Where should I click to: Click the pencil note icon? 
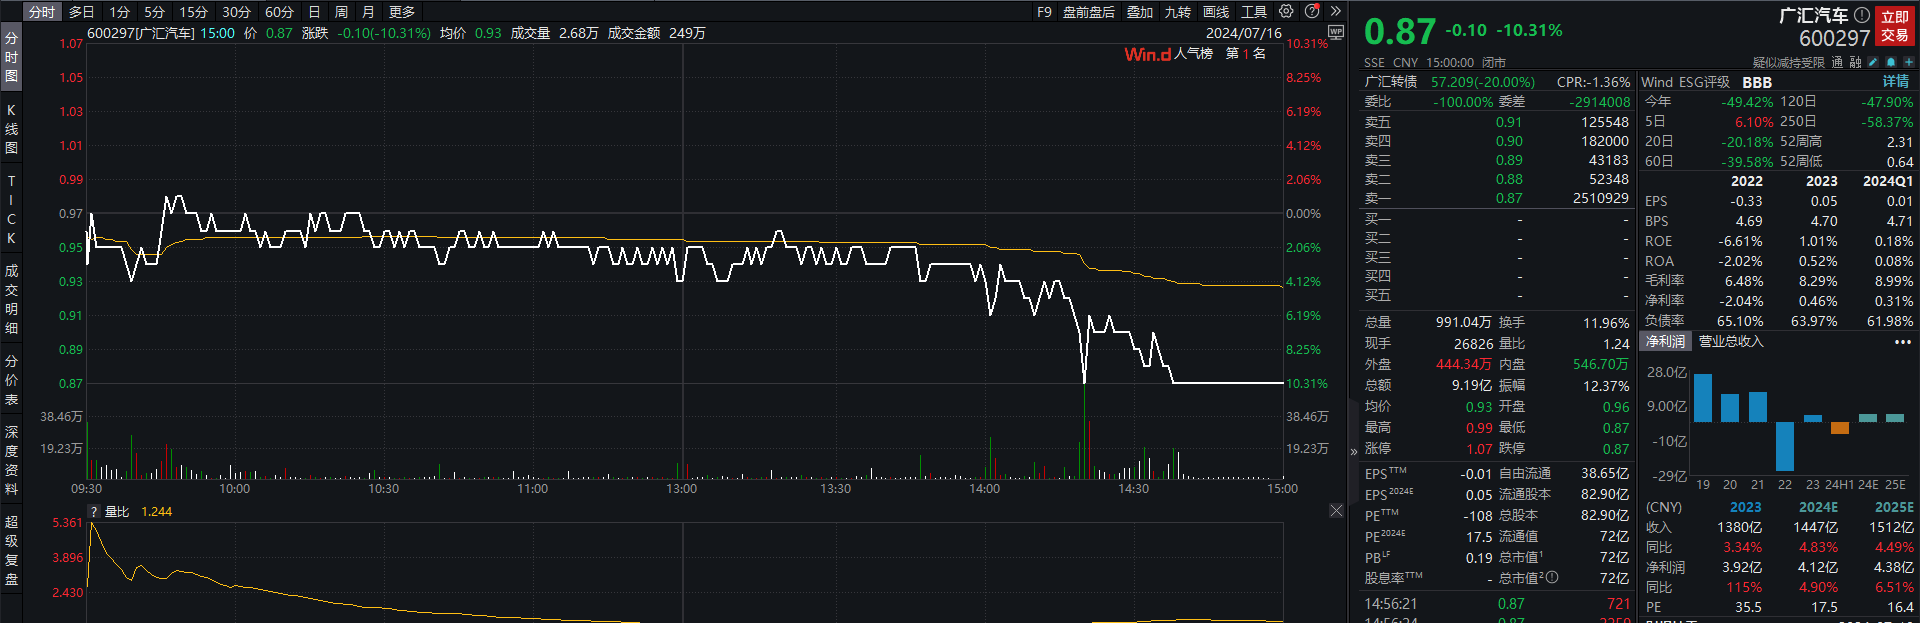1873,62
